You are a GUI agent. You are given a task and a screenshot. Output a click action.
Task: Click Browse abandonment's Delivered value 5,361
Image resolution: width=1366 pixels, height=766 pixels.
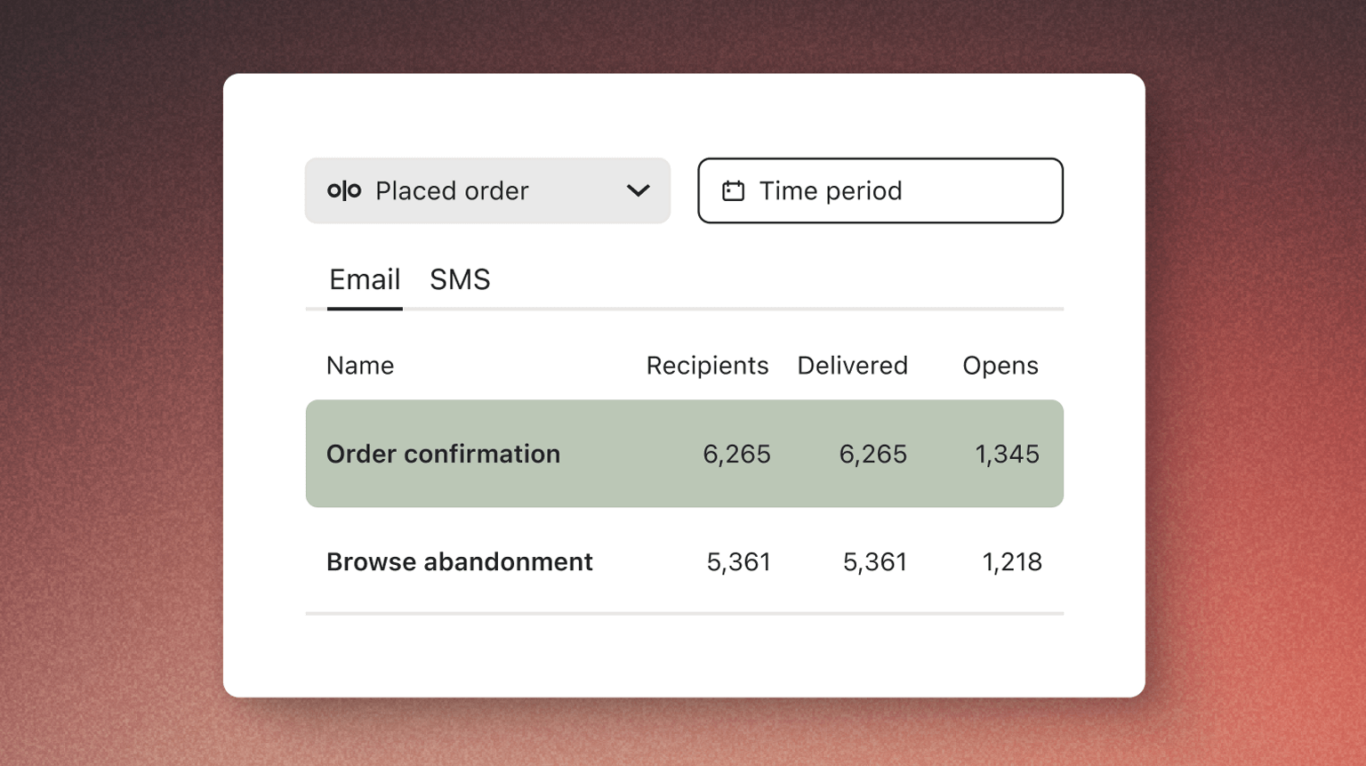[872, 561]
